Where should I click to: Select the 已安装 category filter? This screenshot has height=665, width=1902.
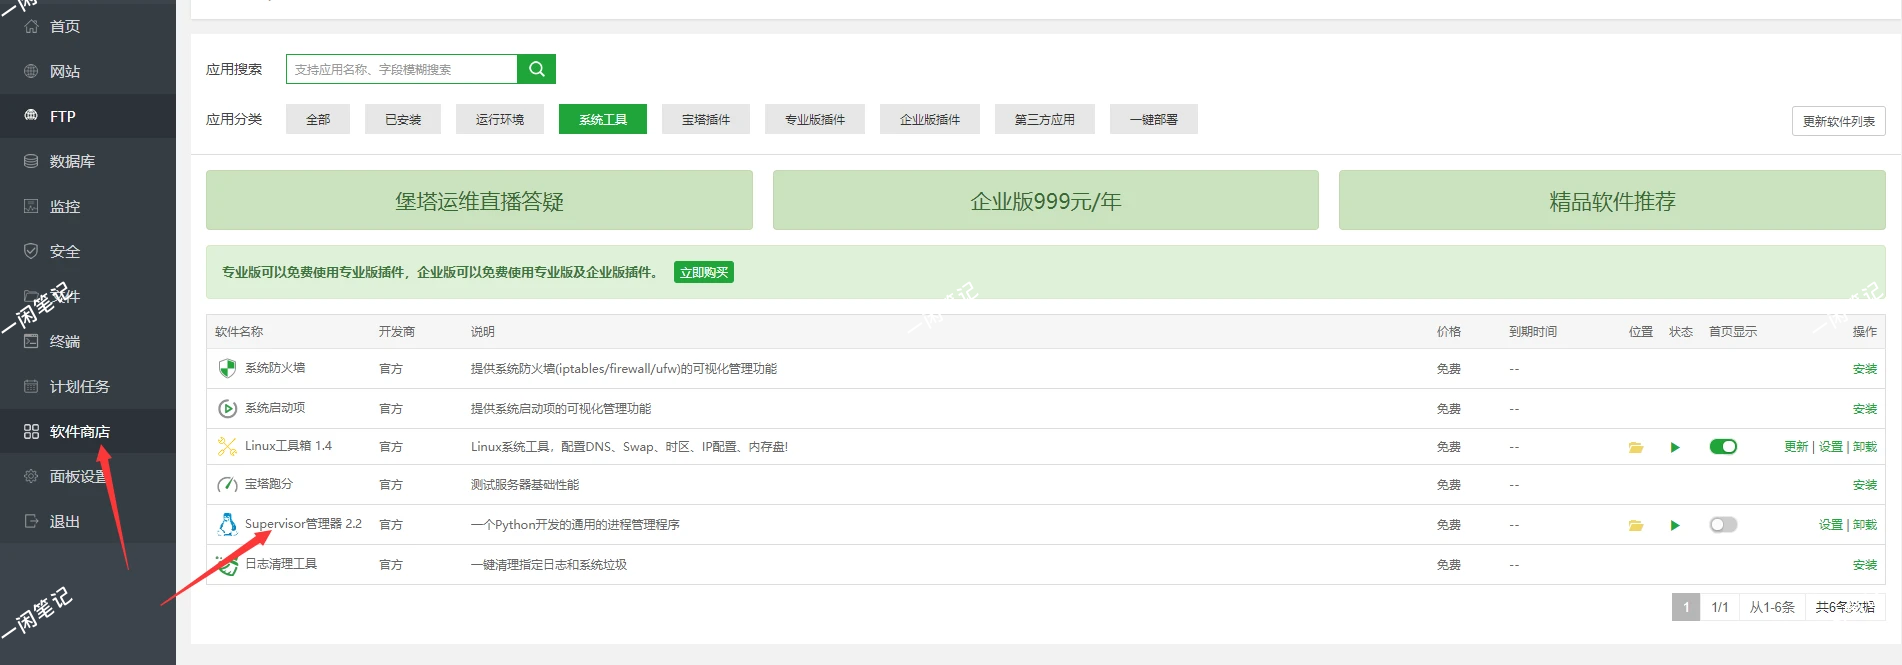[403, 119]
